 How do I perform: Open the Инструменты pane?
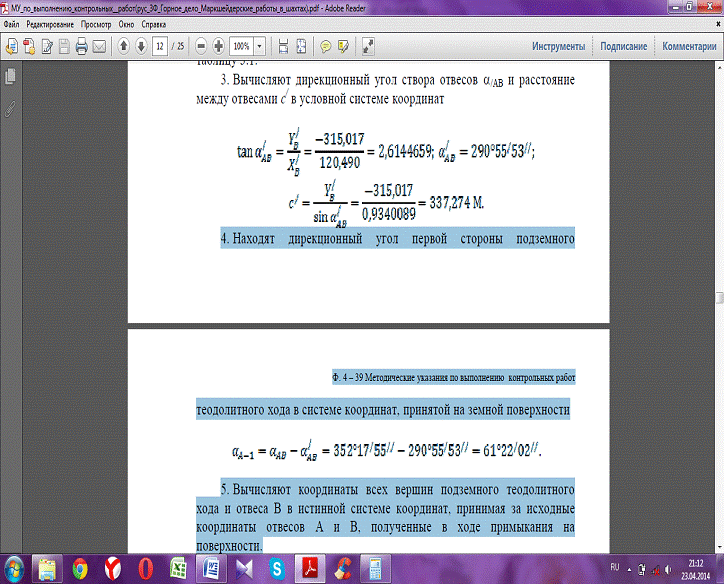point(558,46)
